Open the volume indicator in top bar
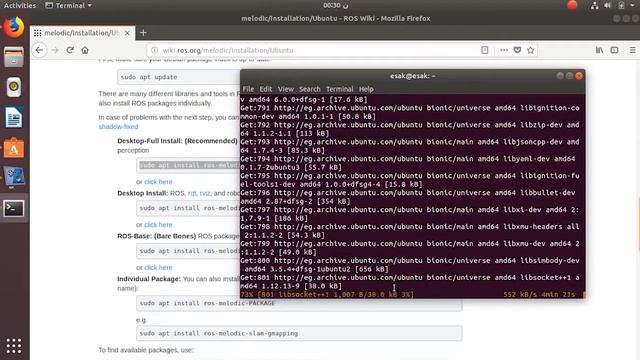The width and height of the screenshot is (640, 360). (608, 5)
